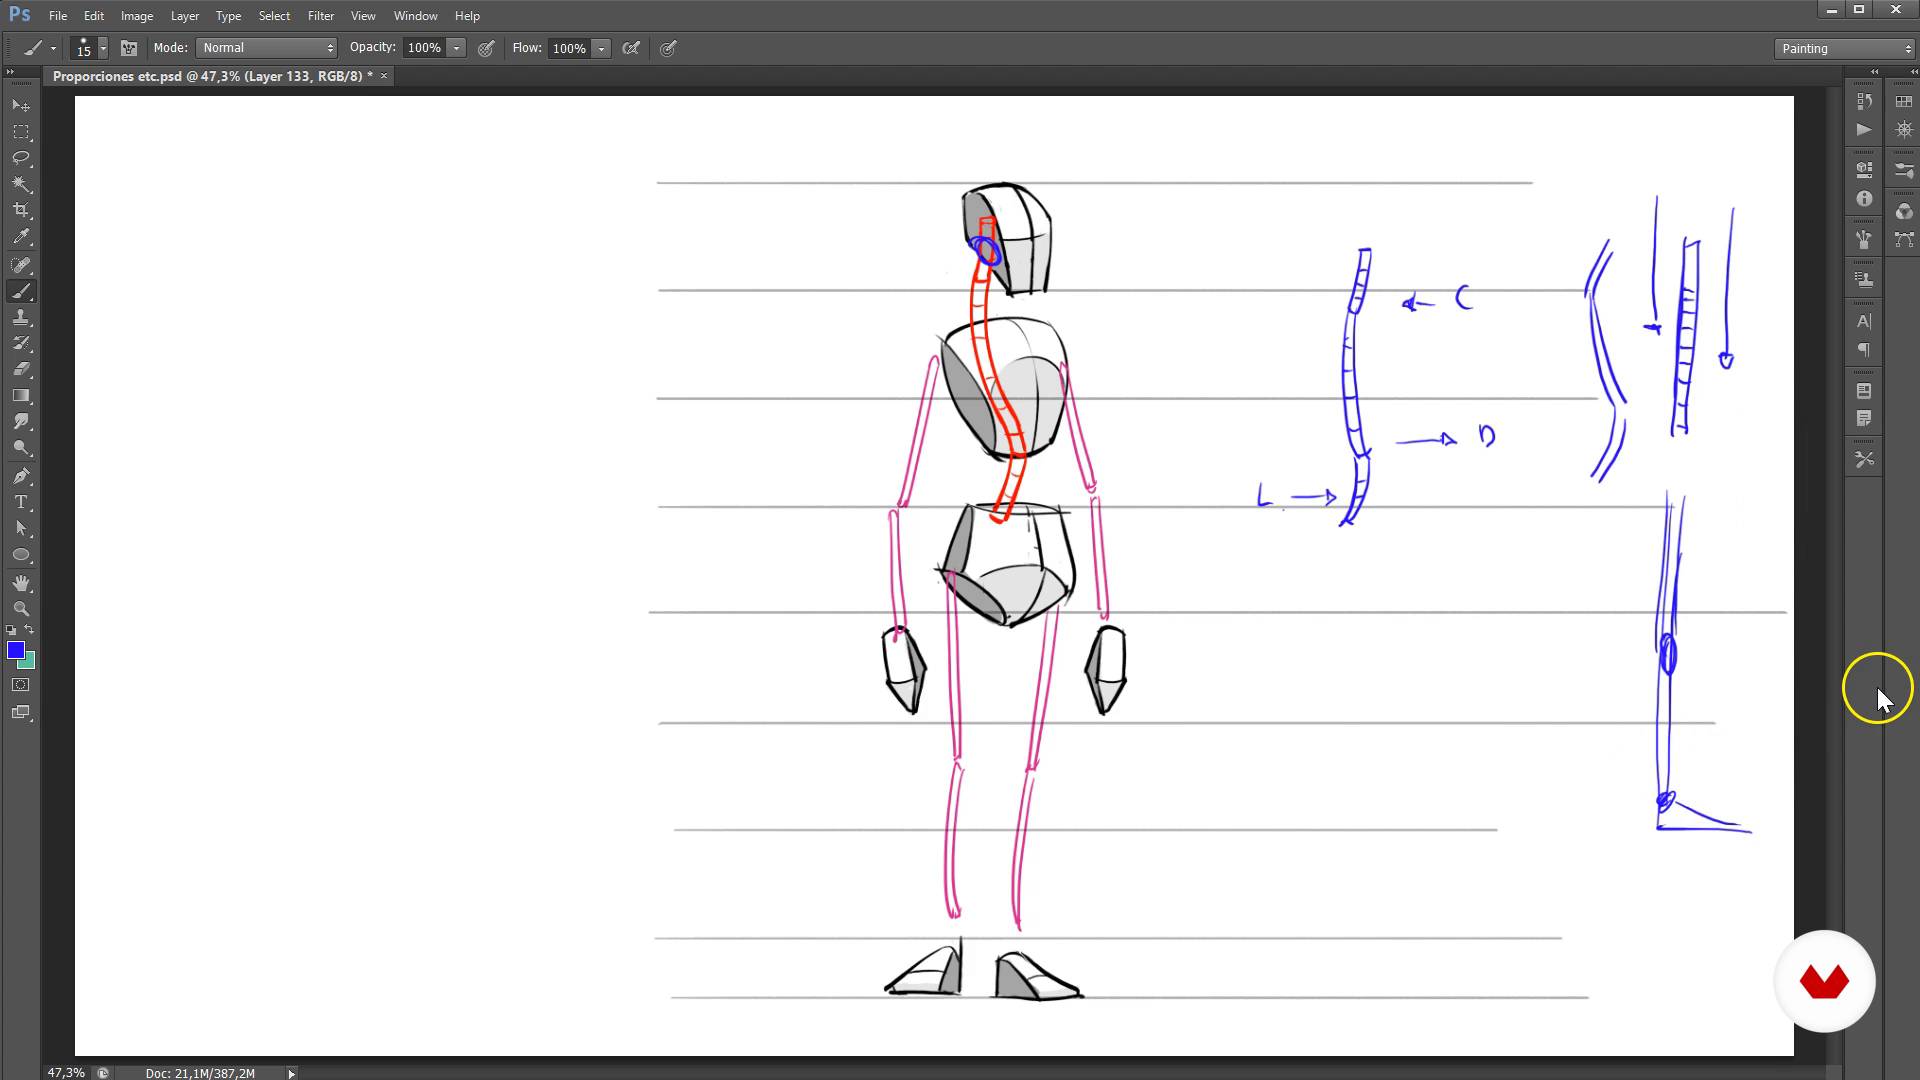Open the History panel icon

[x=1864, y=101]
